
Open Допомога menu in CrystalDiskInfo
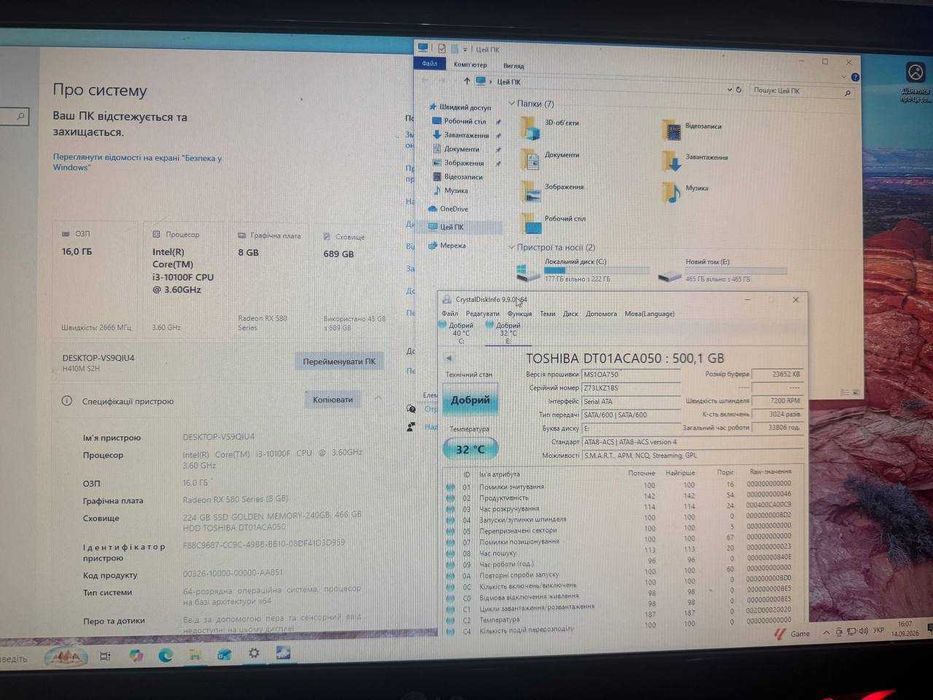[x=601, y=313]
